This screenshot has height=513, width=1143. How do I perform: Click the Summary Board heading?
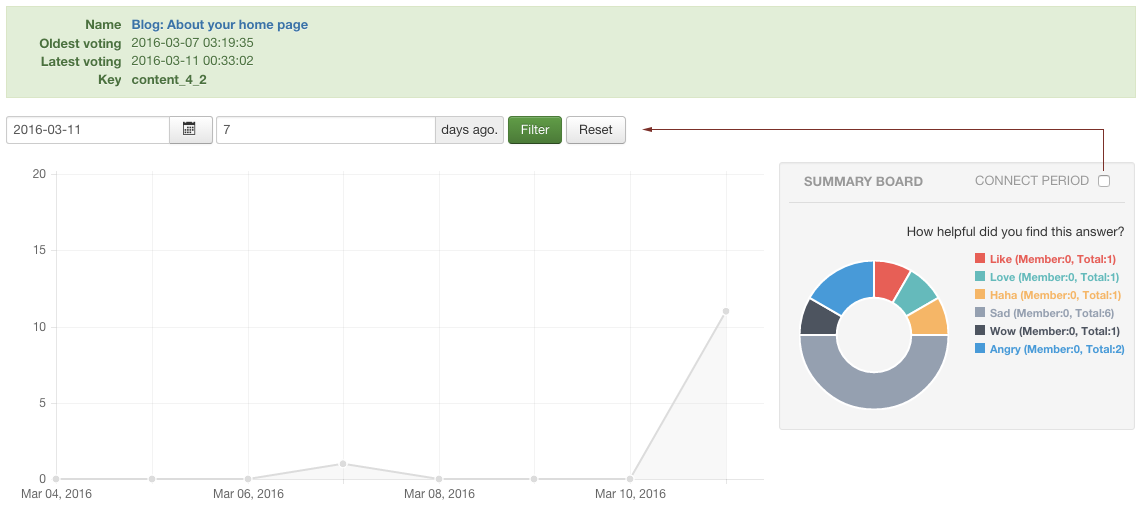(863, 182)
